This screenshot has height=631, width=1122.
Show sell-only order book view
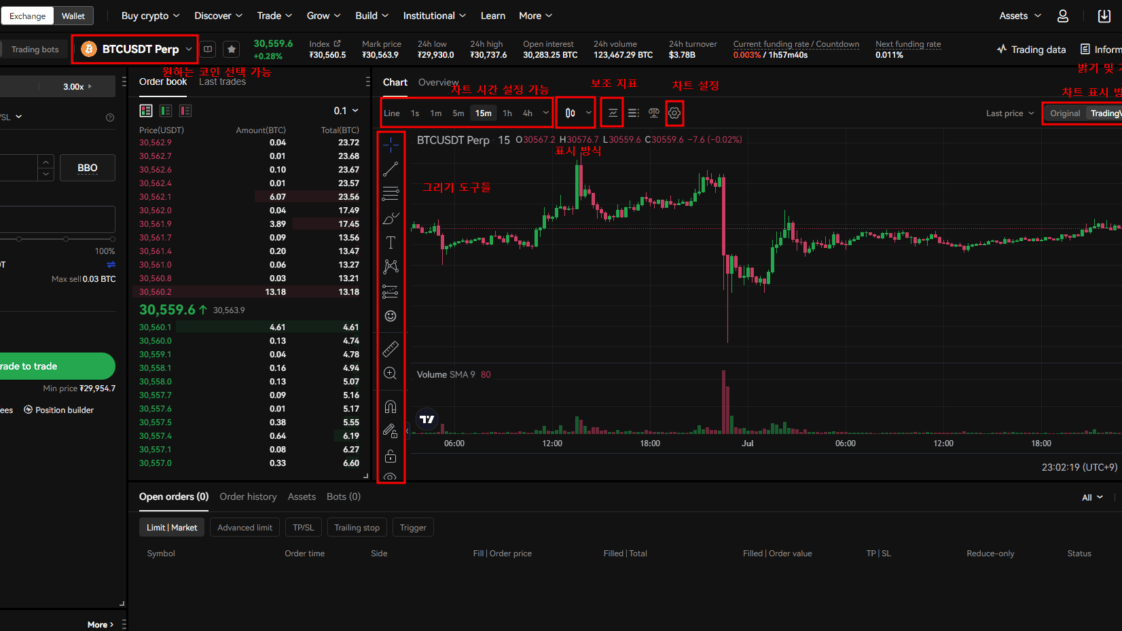point(185,111)
